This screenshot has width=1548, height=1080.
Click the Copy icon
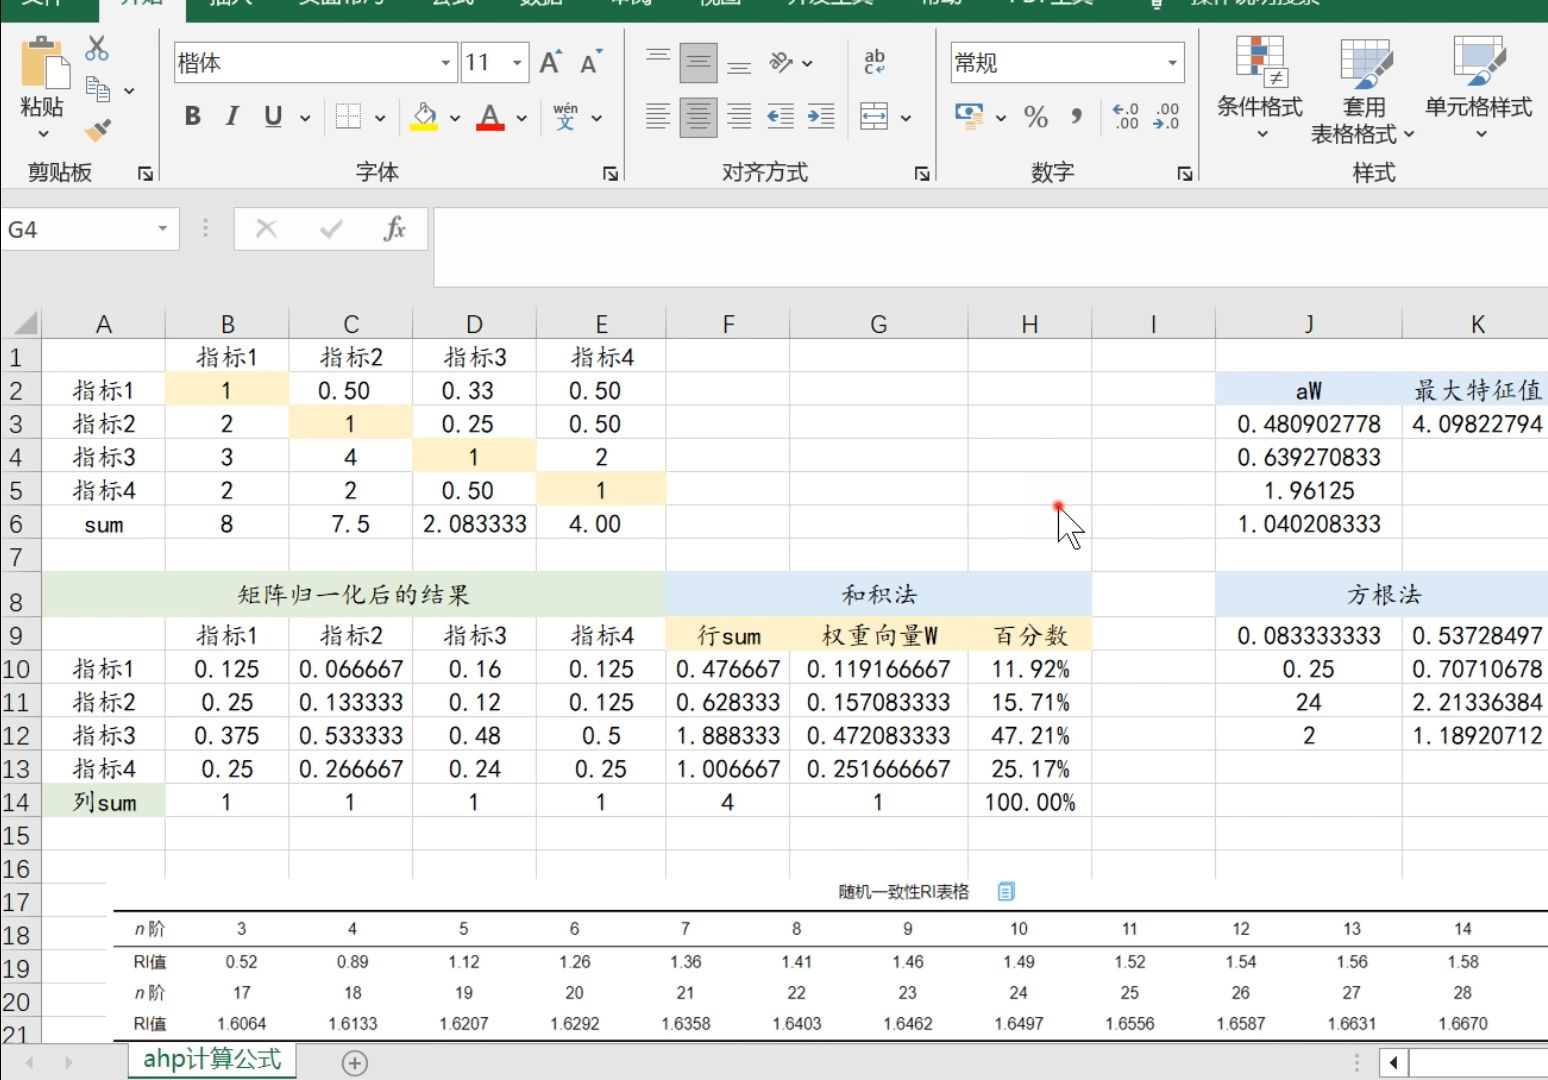point(97,89)
